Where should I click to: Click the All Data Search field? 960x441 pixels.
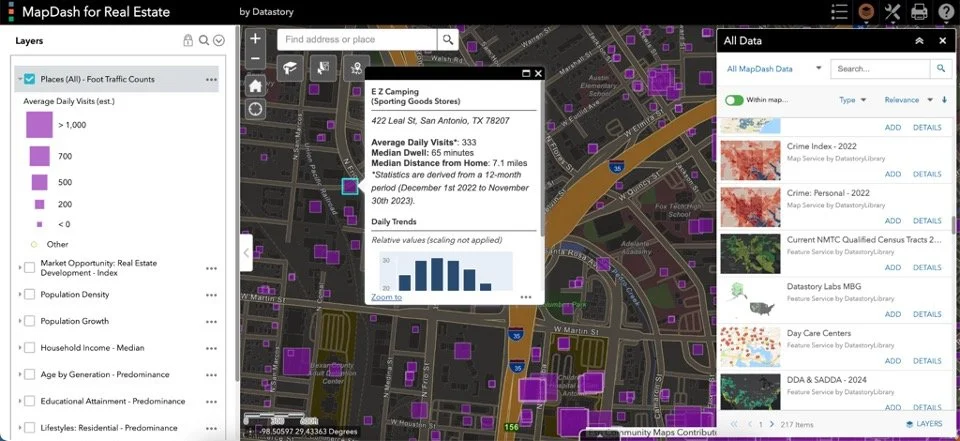click(x=880, y=69)
